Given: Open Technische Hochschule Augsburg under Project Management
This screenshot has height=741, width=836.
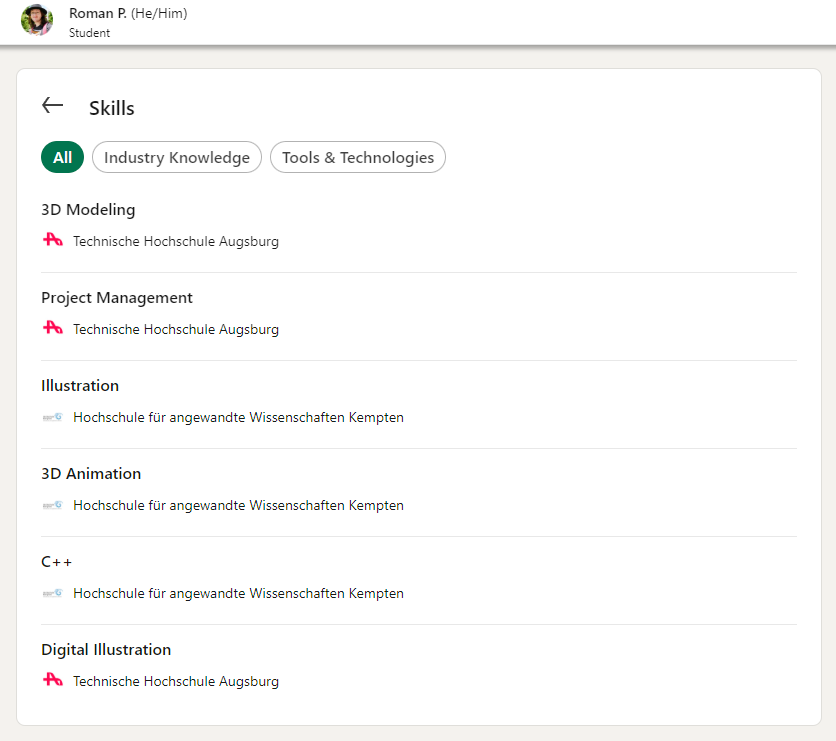Looking at the screenshot, I should tap(176, 329).
